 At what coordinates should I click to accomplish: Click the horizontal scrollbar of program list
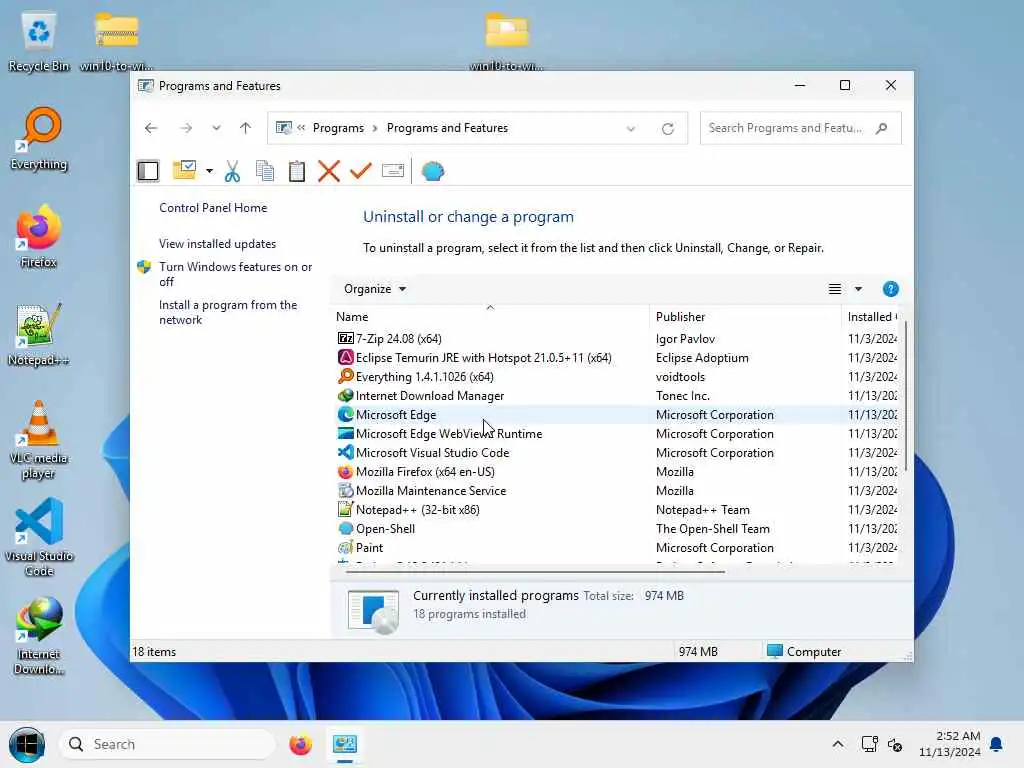(x=535, y=571)
